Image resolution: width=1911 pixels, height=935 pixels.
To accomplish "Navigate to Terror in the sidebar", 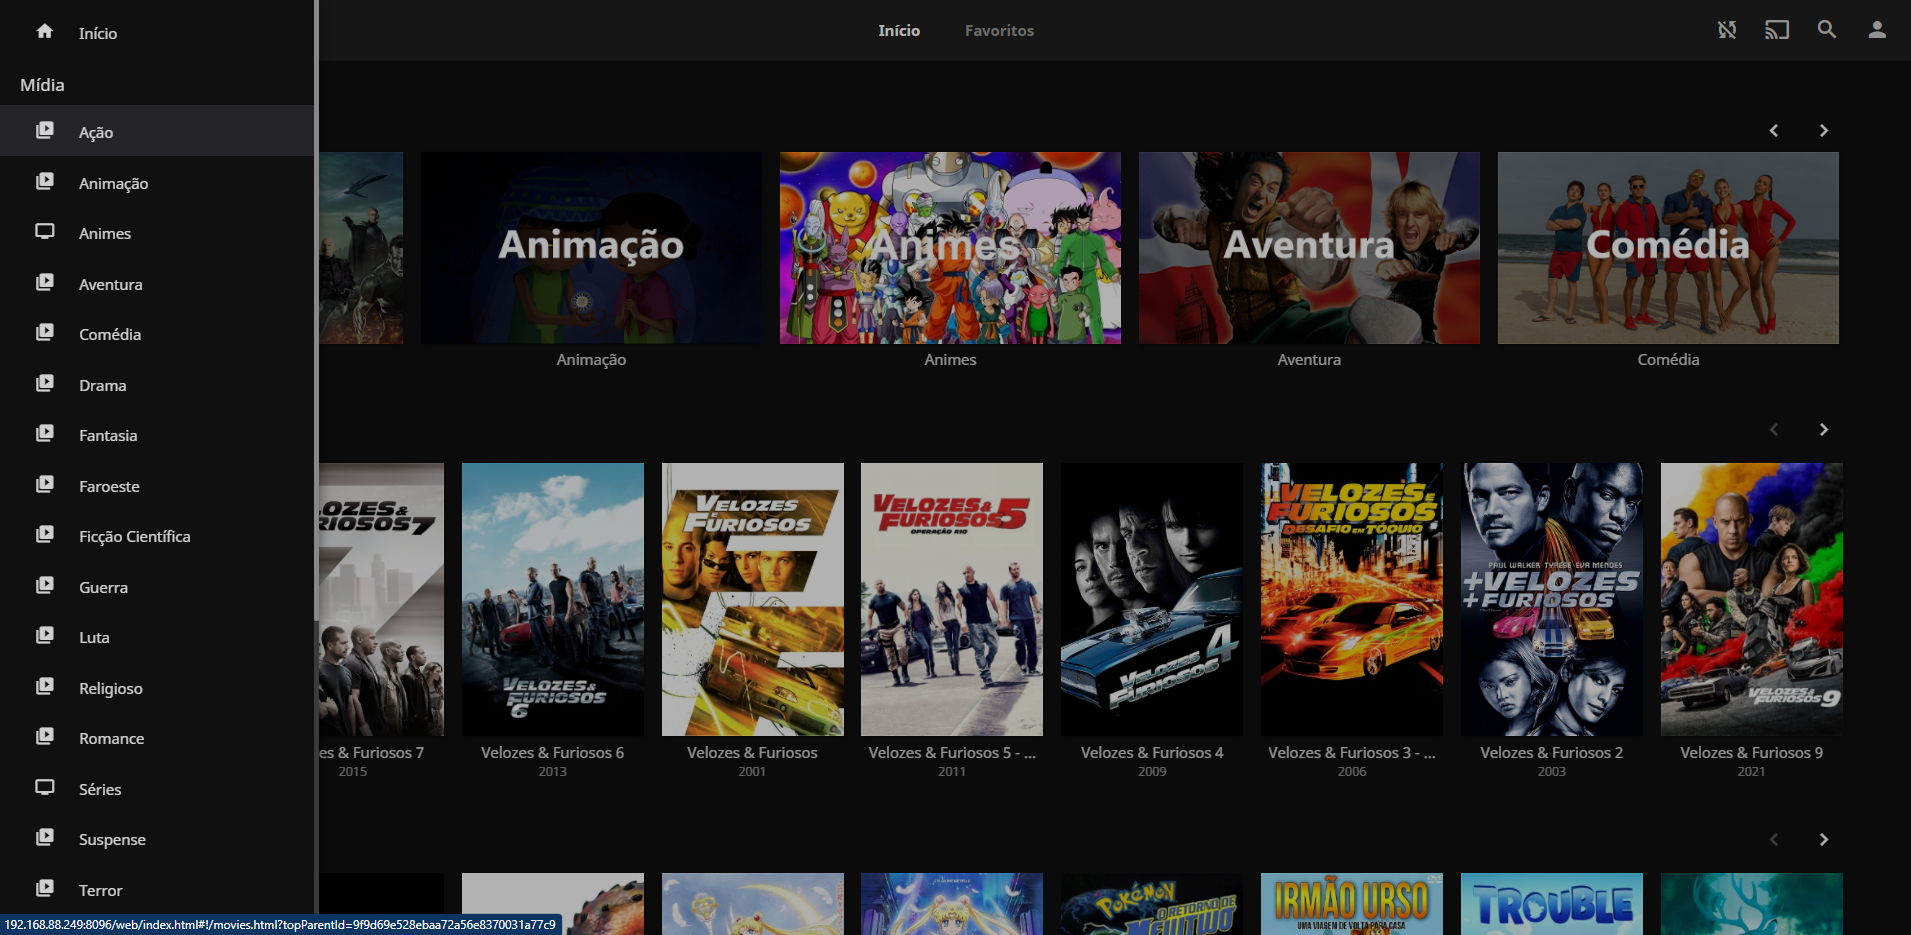I will tap(157, 890).
